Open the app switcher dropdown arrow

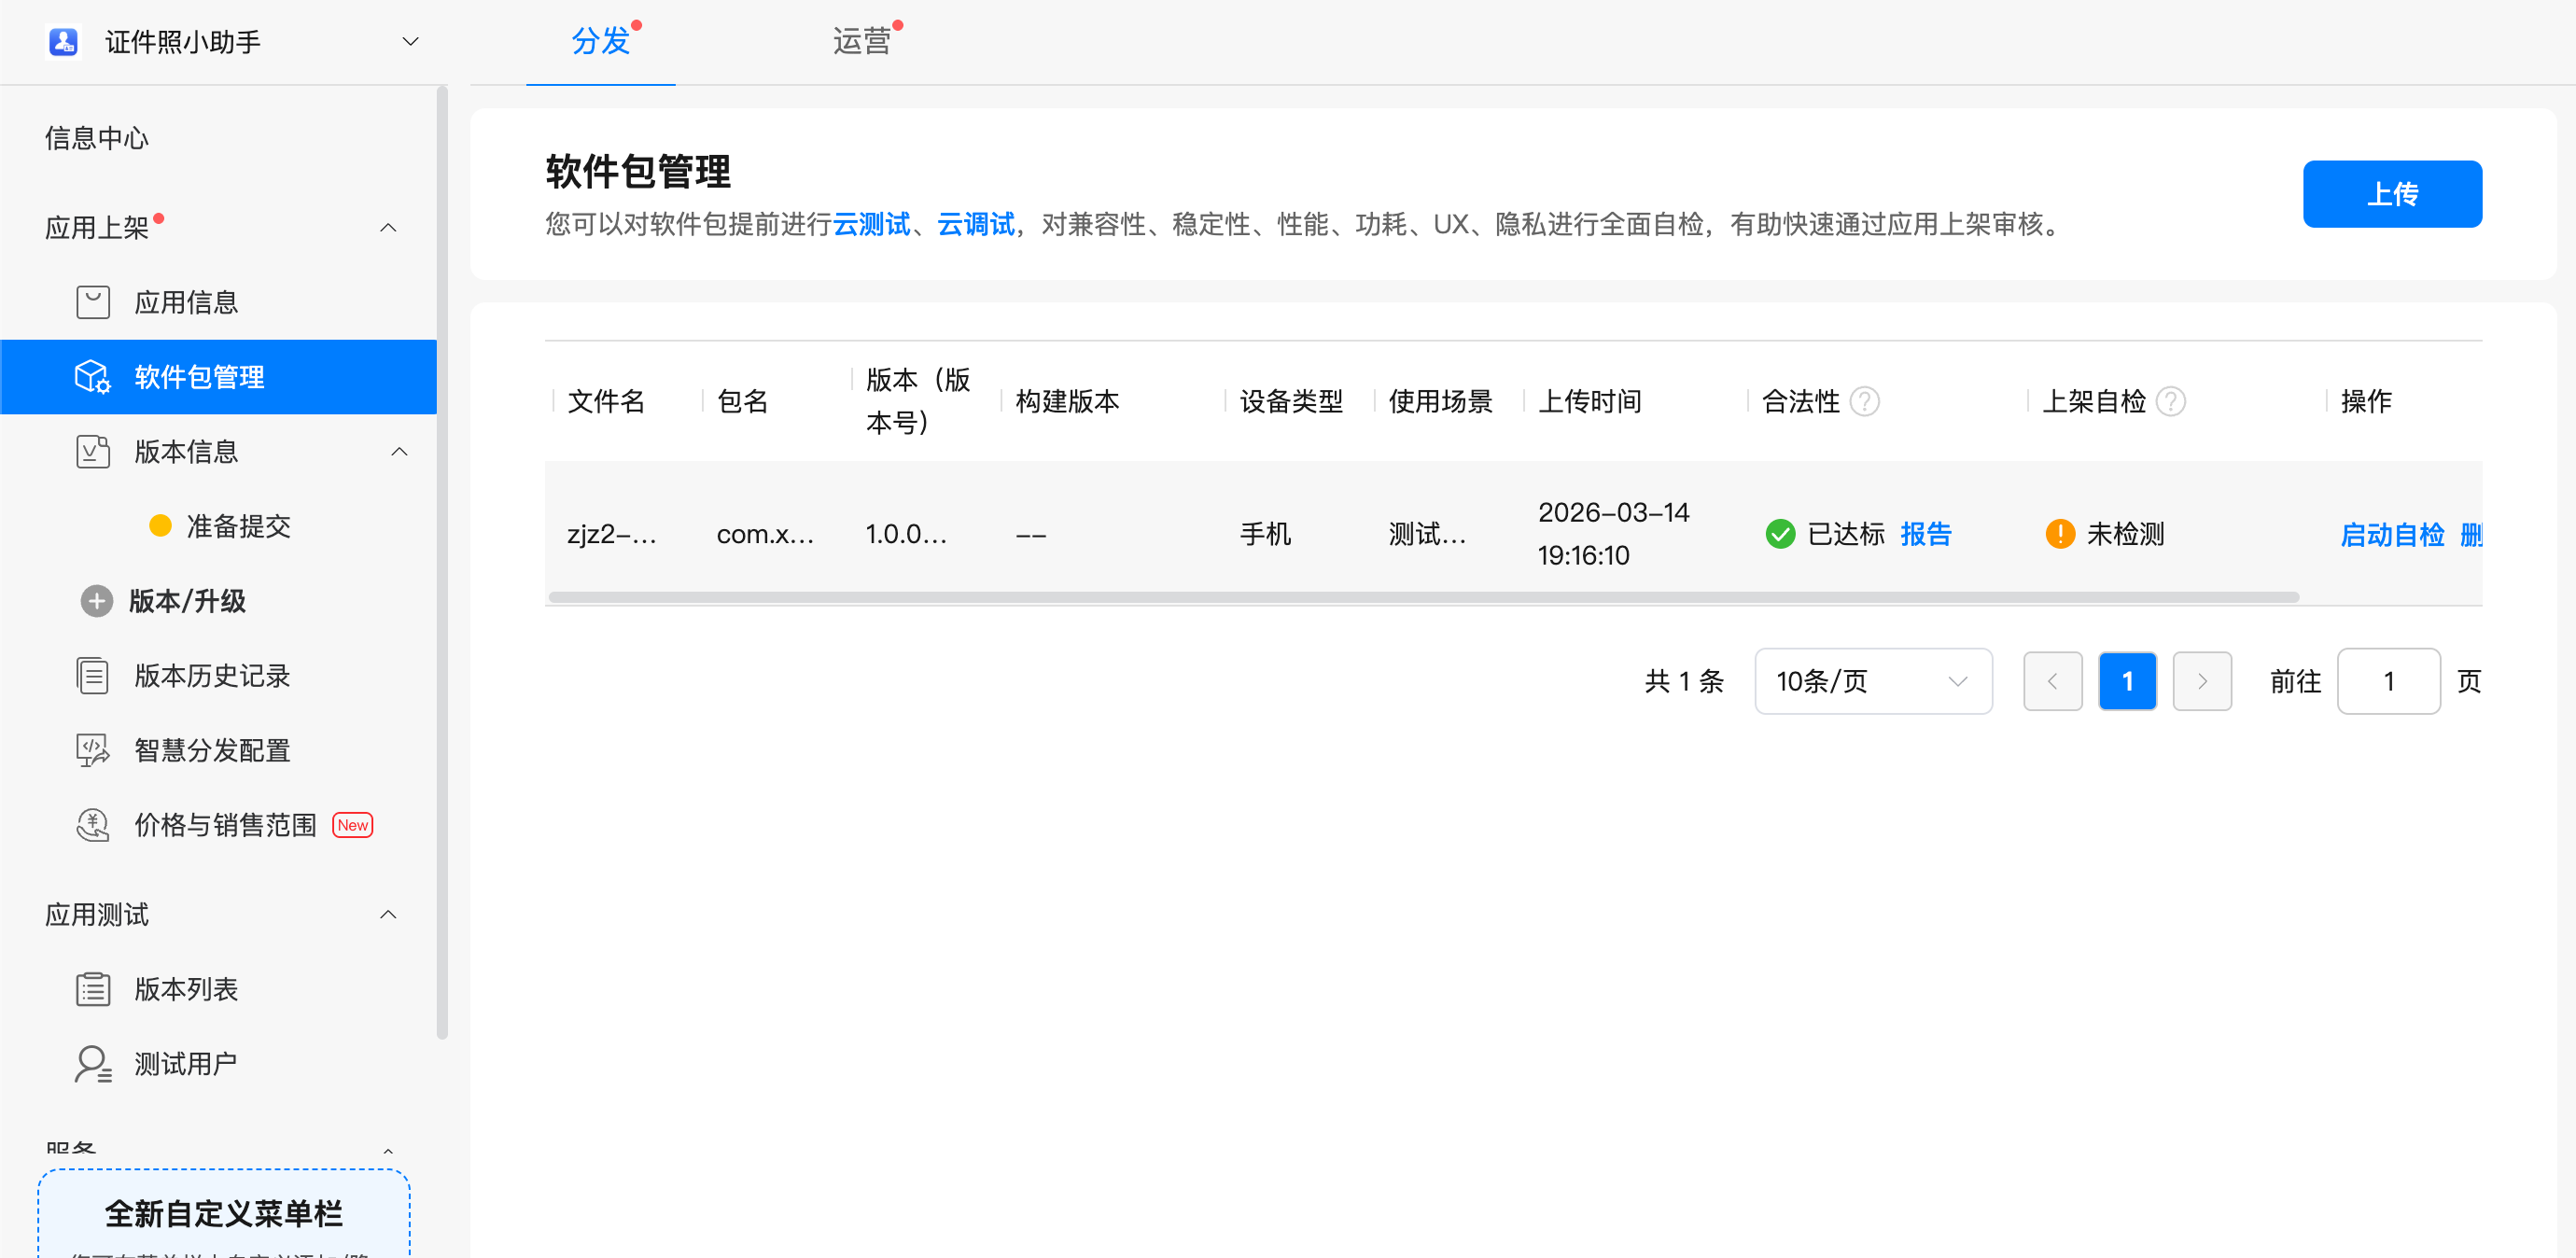(x=410, y=41)
